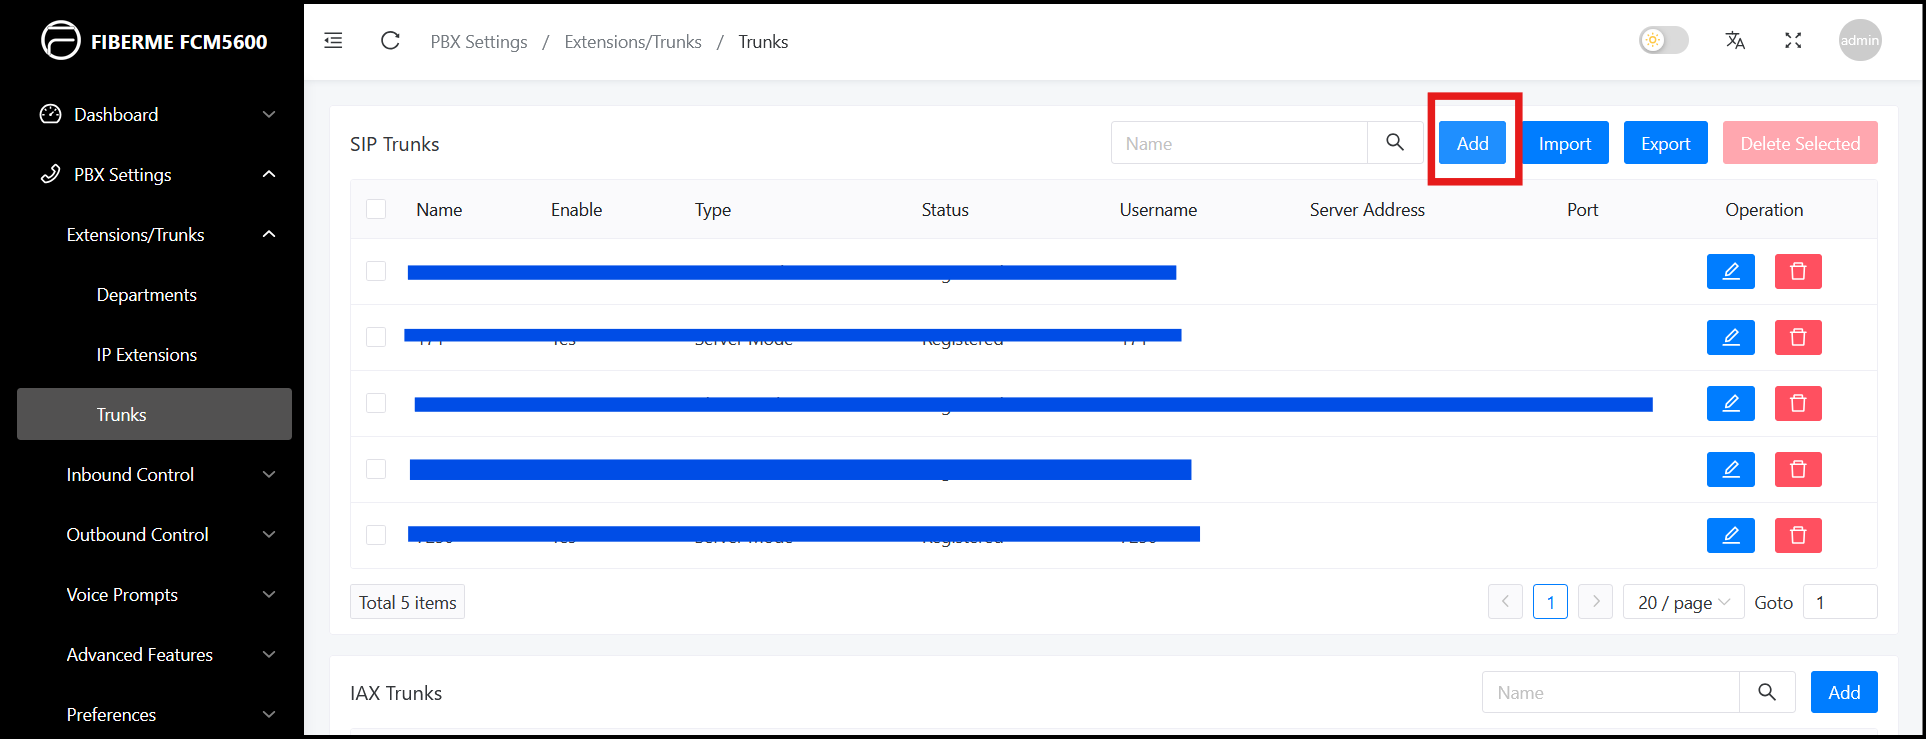Open the admin user avatar
Screen dimensions: 1926x739
pos(1860,41)
